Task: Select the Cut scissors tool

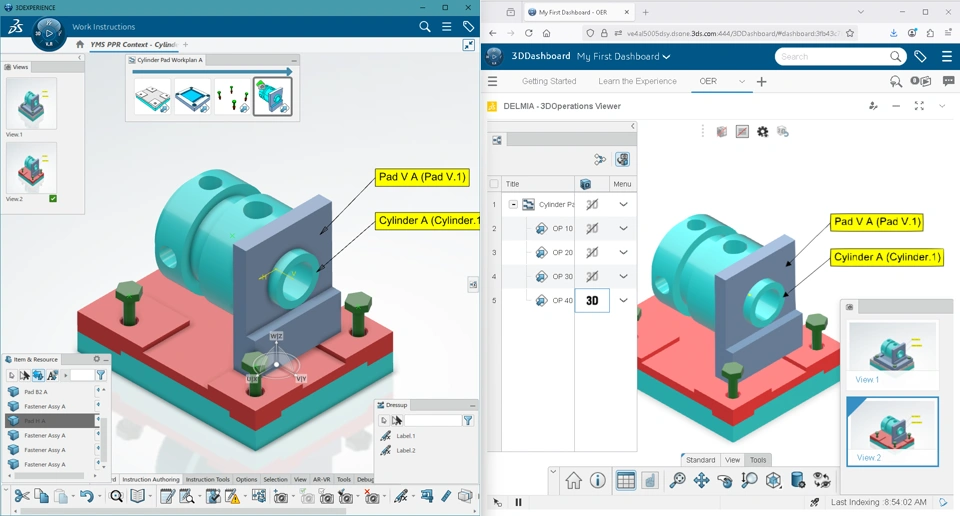Action: (x=22, y=496)
